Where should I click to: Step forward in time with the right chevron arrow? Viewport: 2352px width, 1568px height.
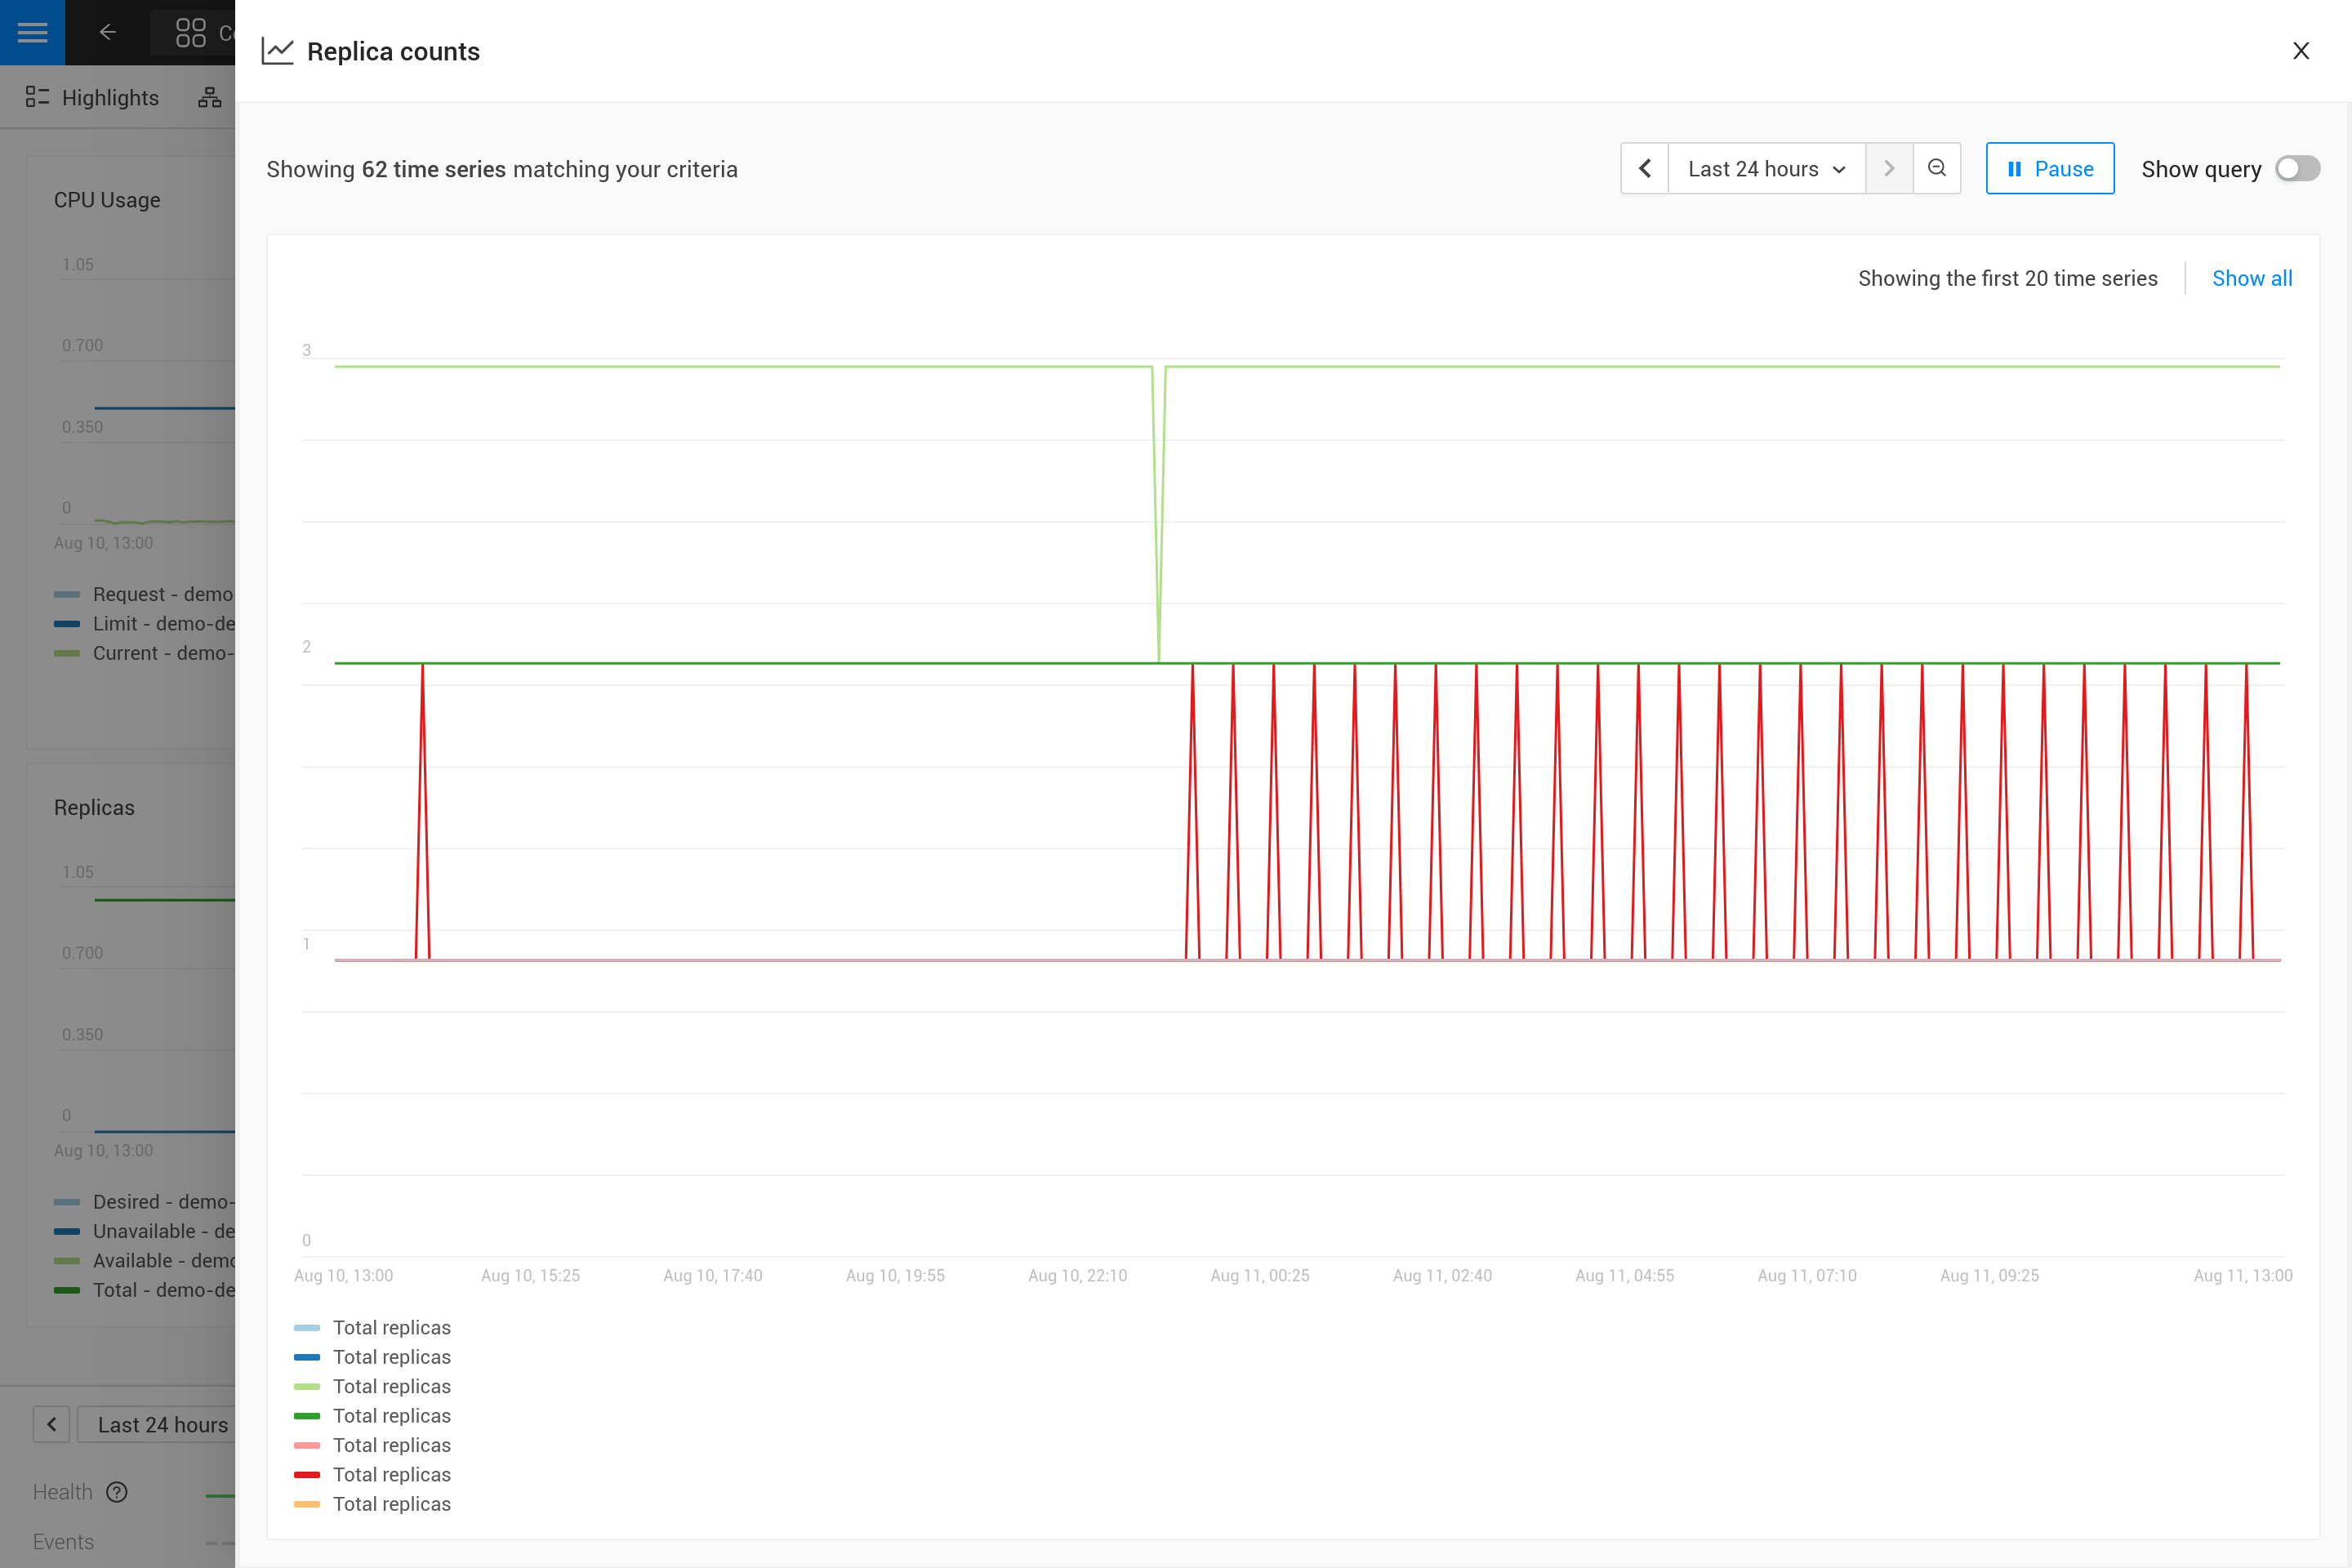click(1889, 168)
